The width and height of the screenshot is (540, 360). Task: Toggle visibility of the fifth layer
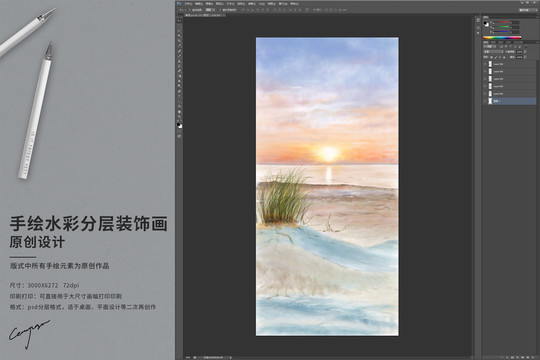(485, 94)
